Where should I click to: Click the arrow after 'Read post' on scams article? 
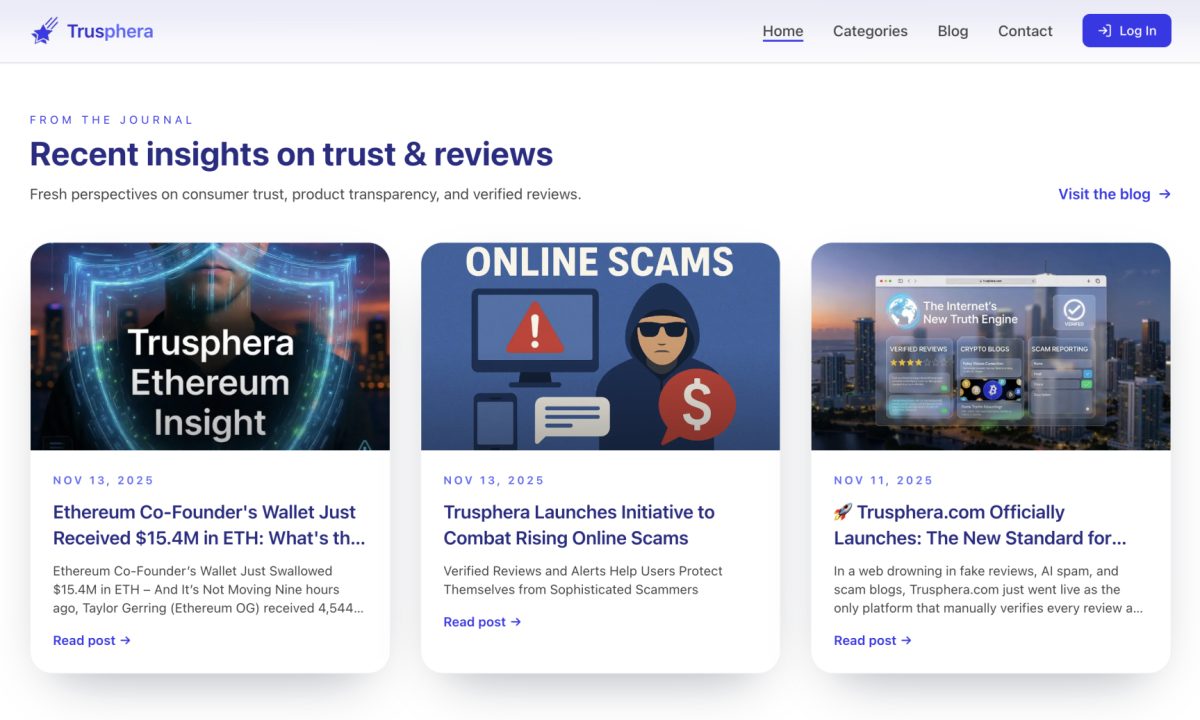pyautogui.click(x=515, y=621)
